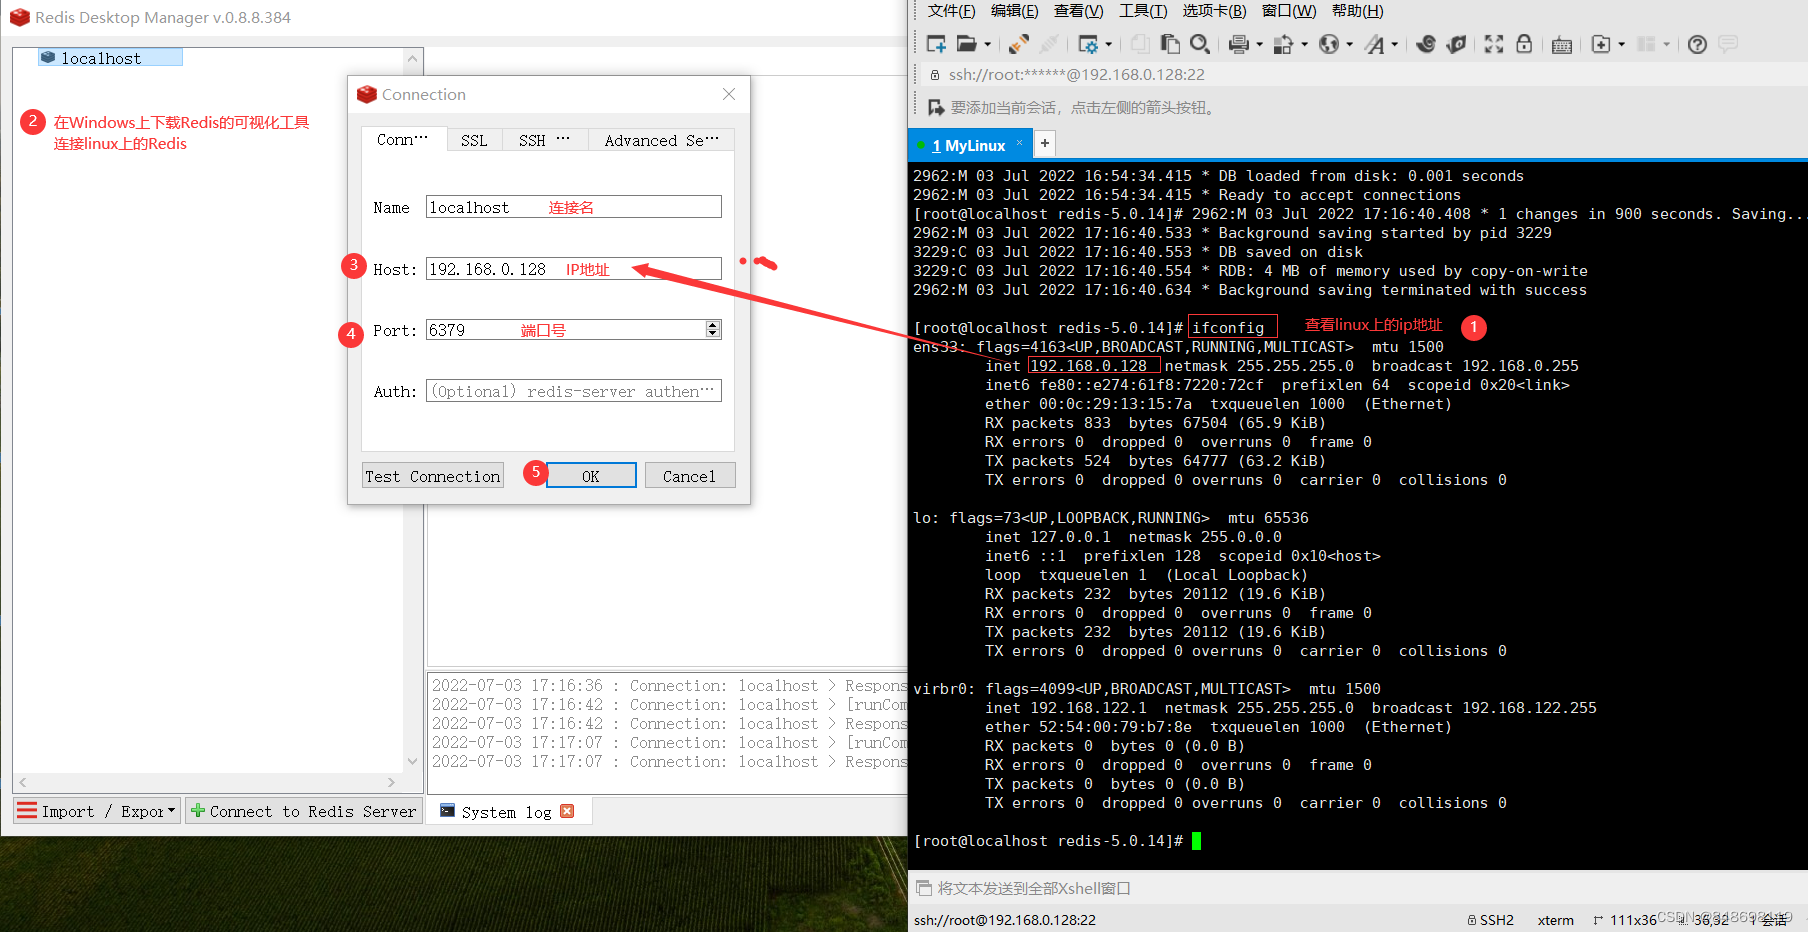The image size is (1808, 932).
Task: Click the Font icon in Xshell toolbar
Action: click(1375, 44)
